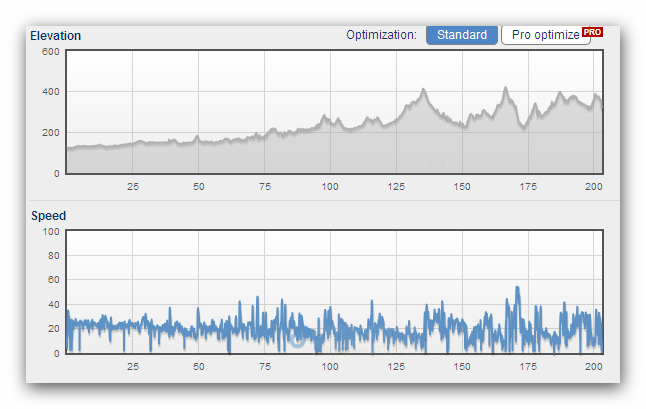
Task: Click the speed spike near distance 73
Action: click(x=257, y=298)
